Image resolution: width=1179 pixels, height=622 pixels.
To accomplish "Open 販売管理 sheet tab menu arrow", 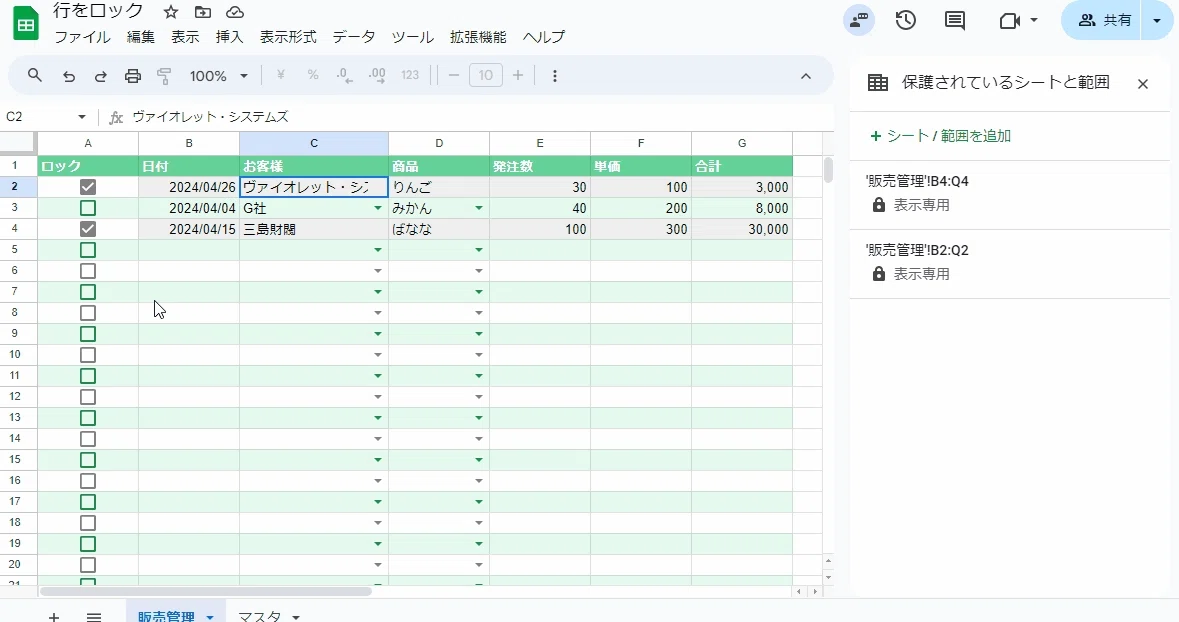I will pyautogui.click(x=210, y=617).
